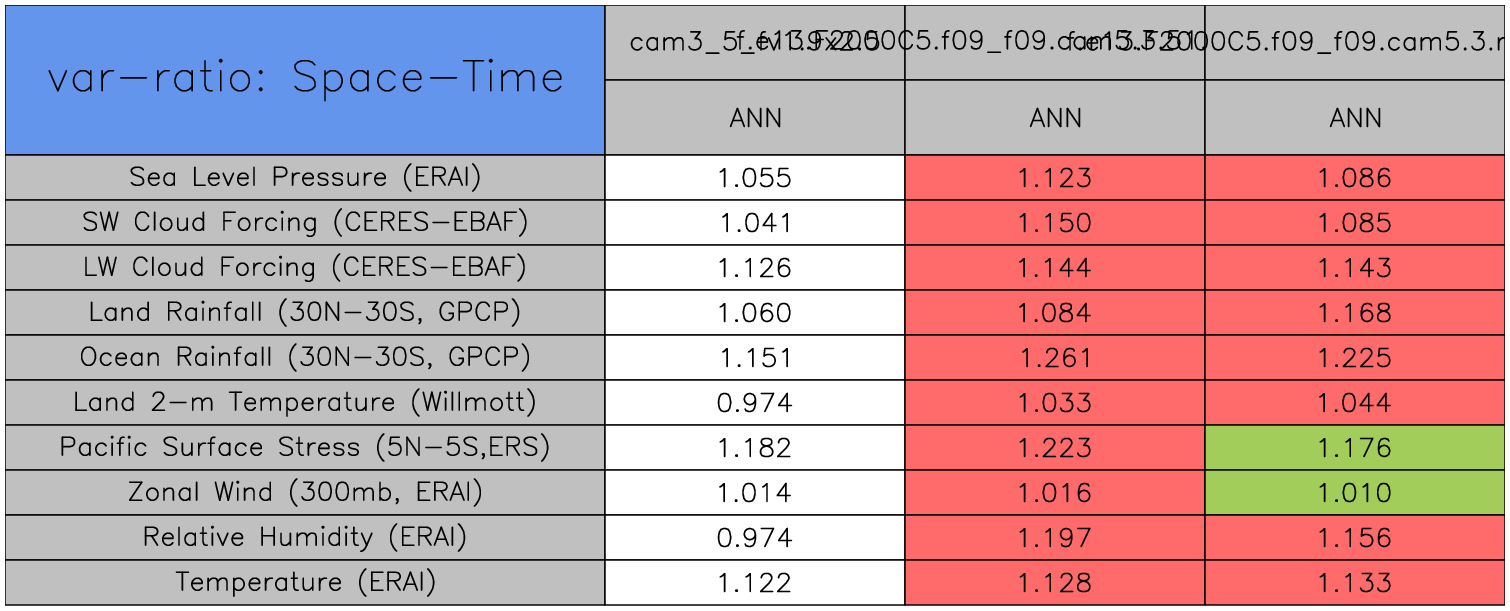Click Land 2-m Temperature (Willmott) label
This screenshot has height=611, width=1510.
(x=305, y=403)
